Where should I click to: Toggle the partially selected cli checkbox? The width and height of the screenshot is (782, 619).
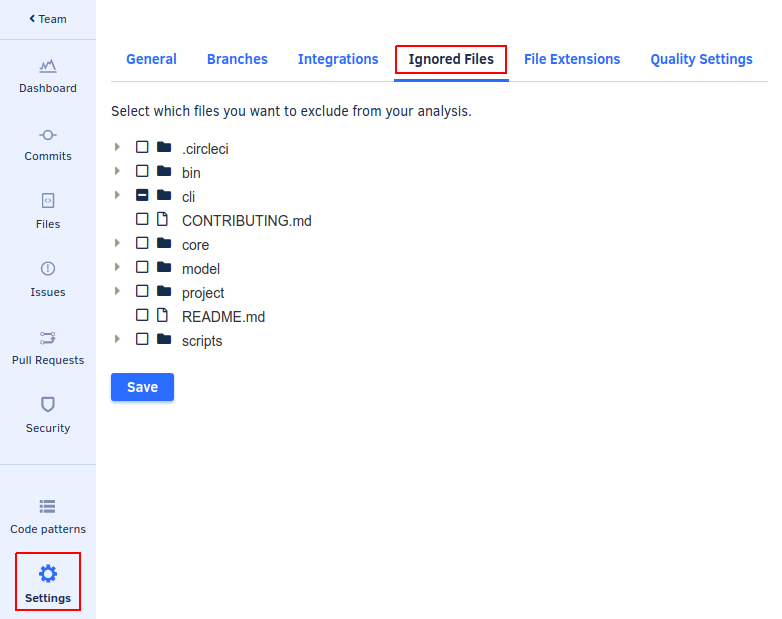click(x=142, y=195)
